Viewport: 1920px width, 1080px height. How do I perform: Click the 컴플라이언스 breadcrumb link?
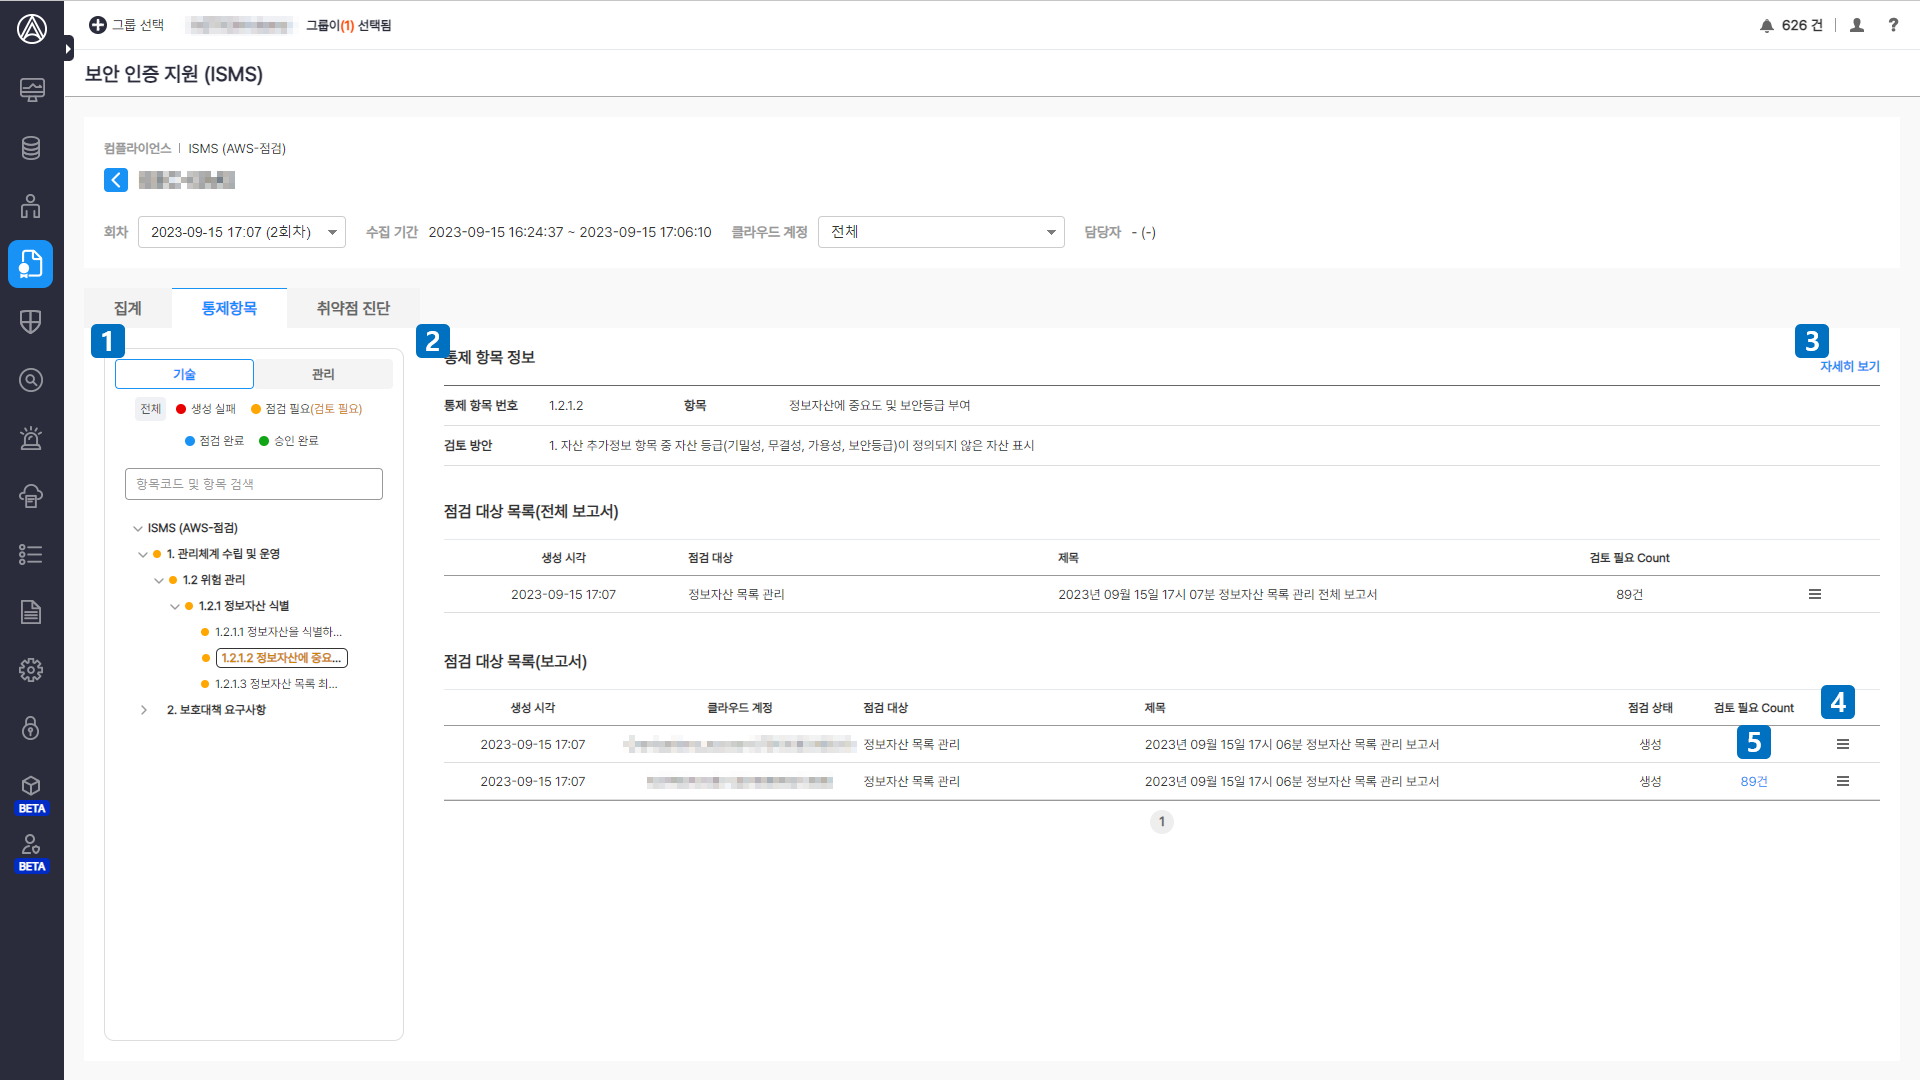click(138, 148)
